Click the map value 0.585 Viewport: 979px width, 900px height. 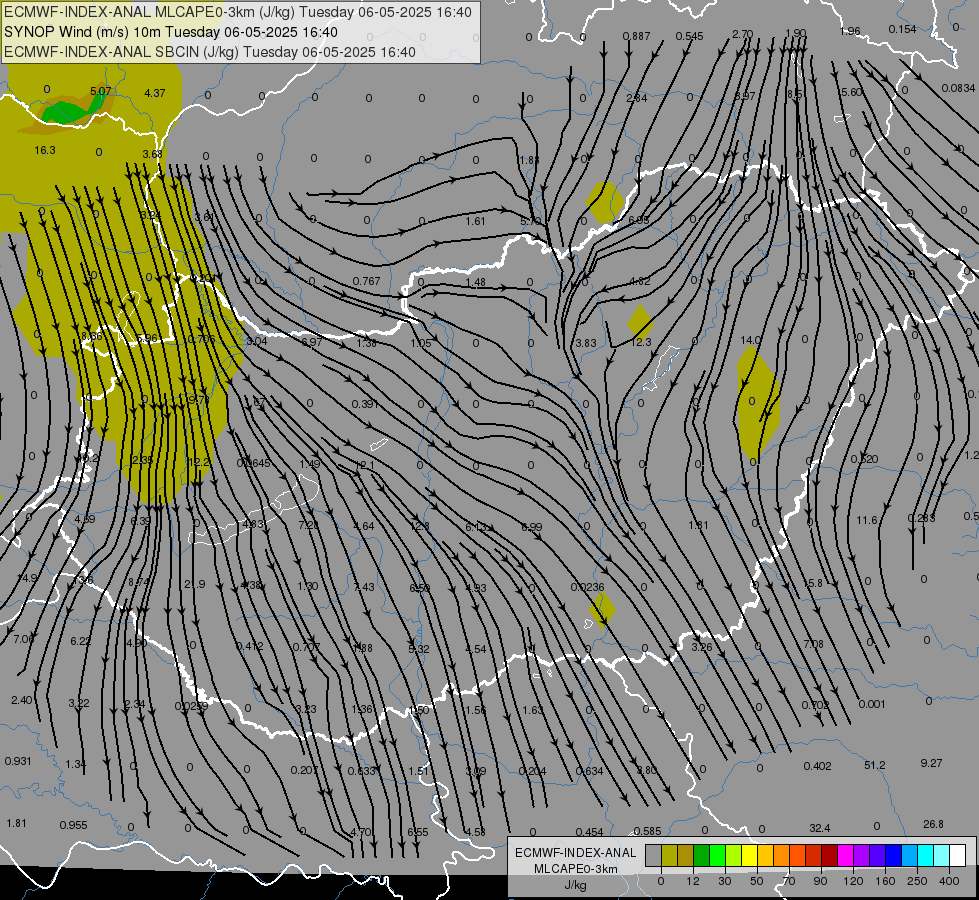point(647,831)
